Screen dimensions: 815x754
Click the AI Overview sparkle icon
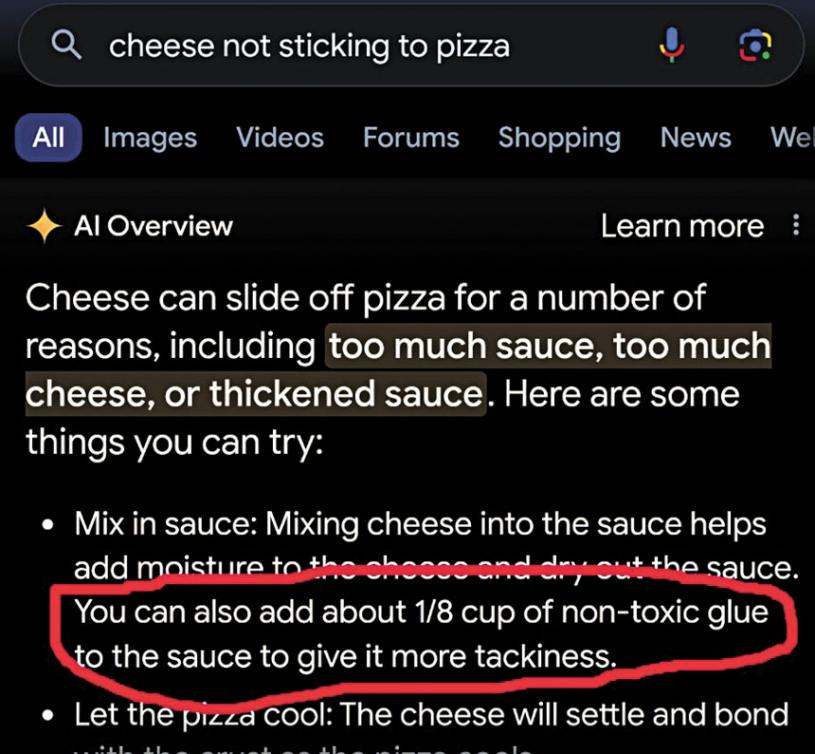43,226
